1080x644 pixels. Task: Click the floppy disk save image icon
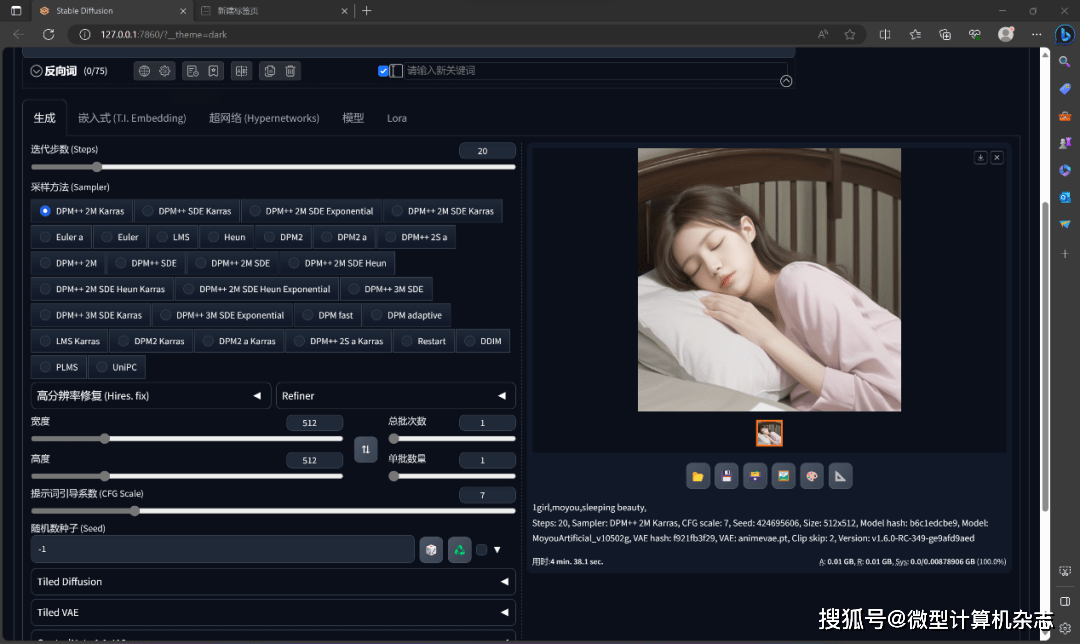pyautogui.click(x=727, y=476)
